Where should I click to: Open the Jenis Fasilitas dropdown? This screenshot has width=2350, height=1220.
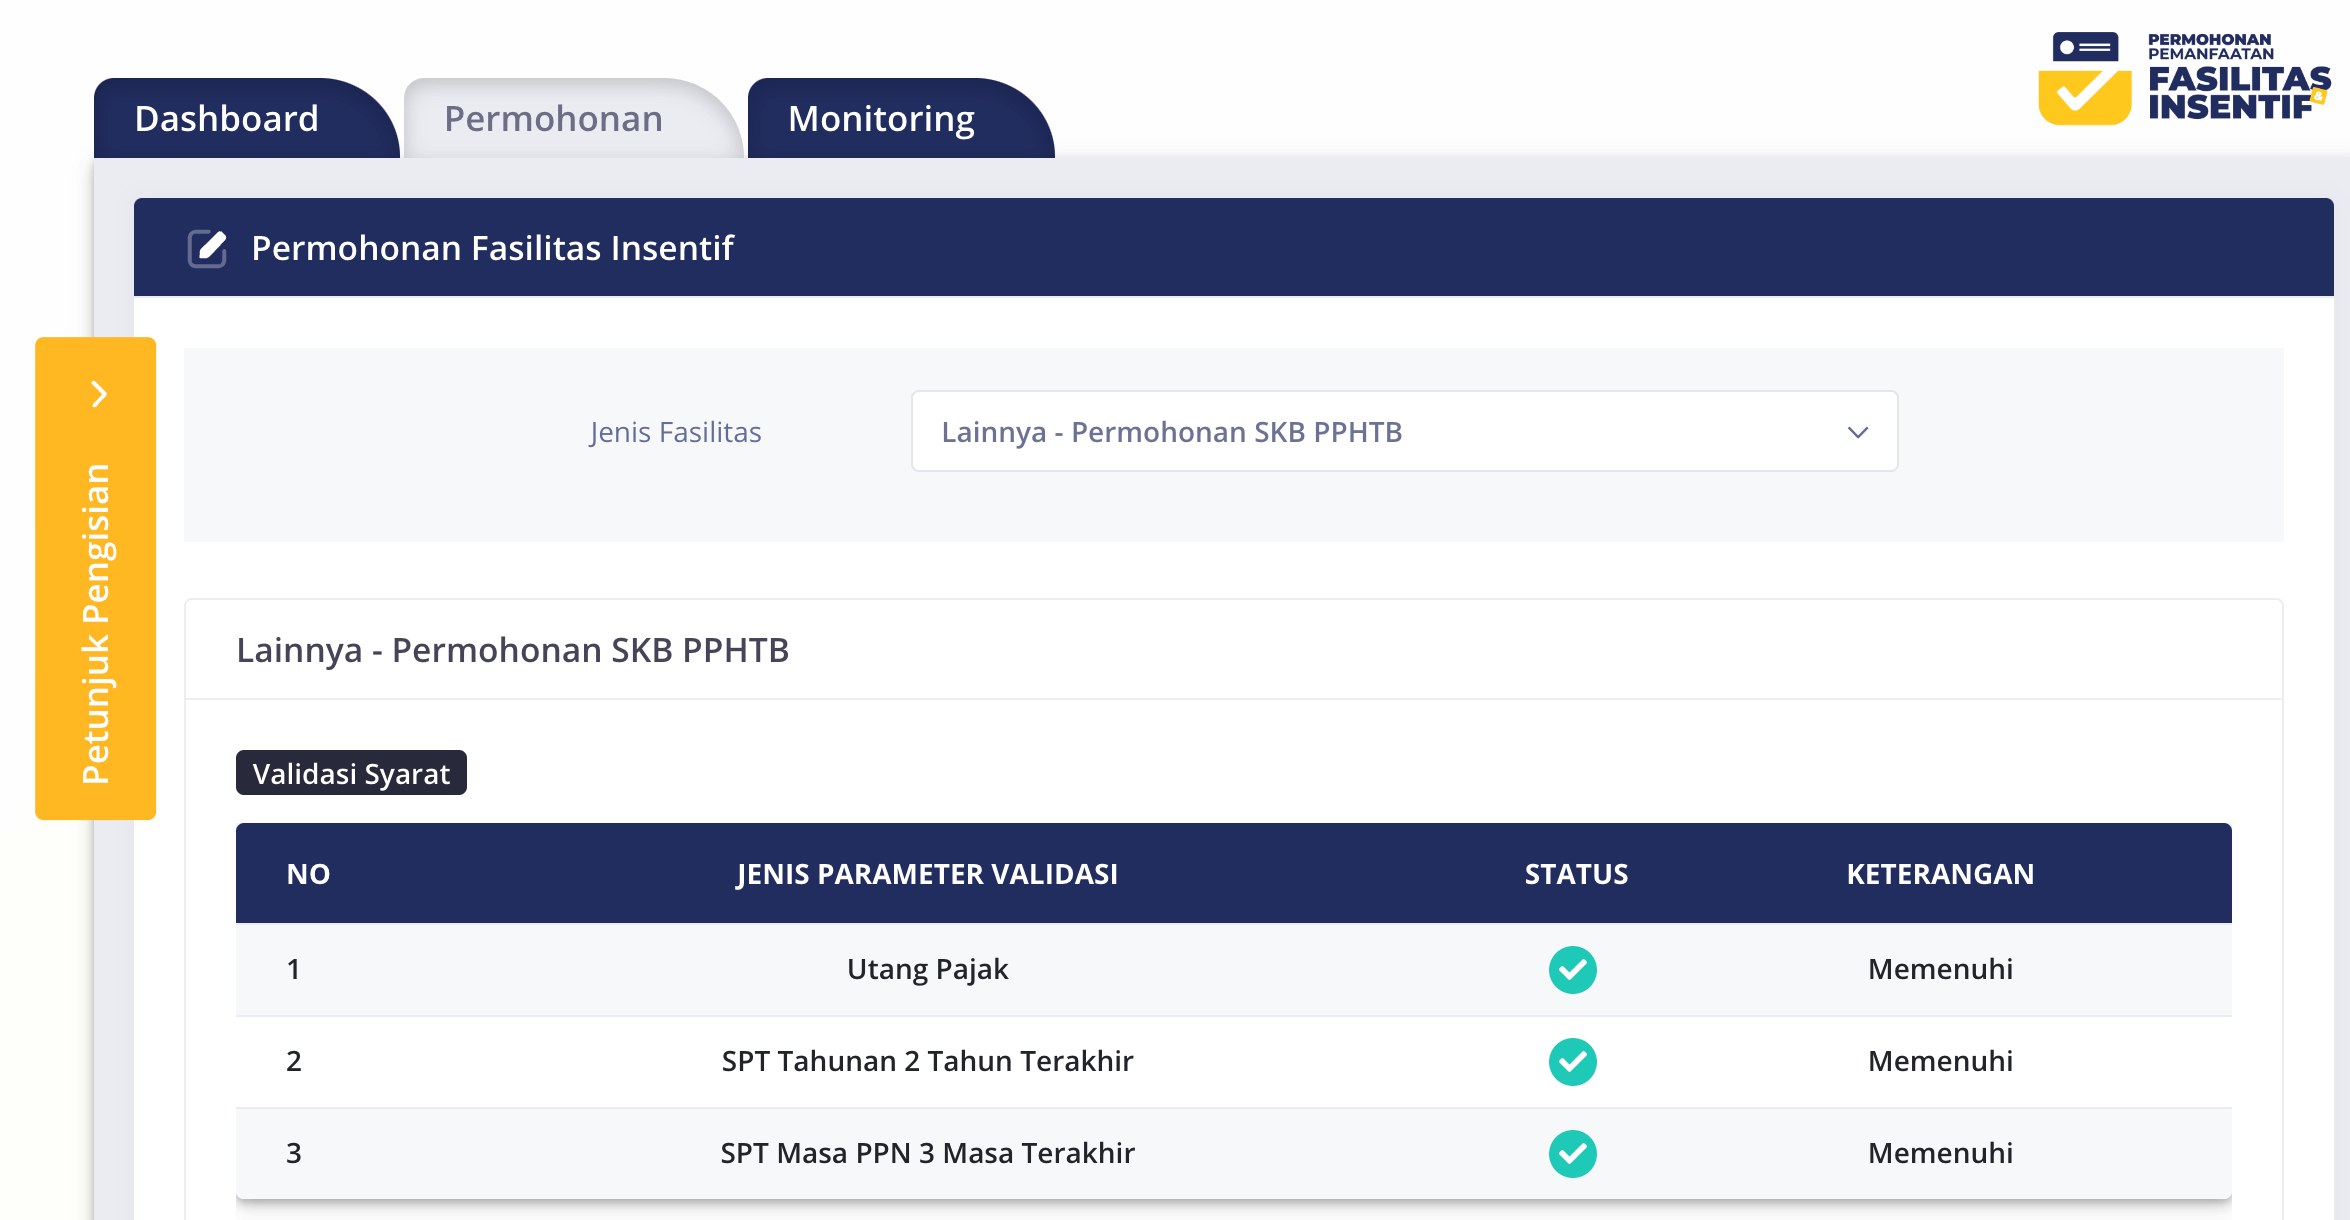[1404, 432]
